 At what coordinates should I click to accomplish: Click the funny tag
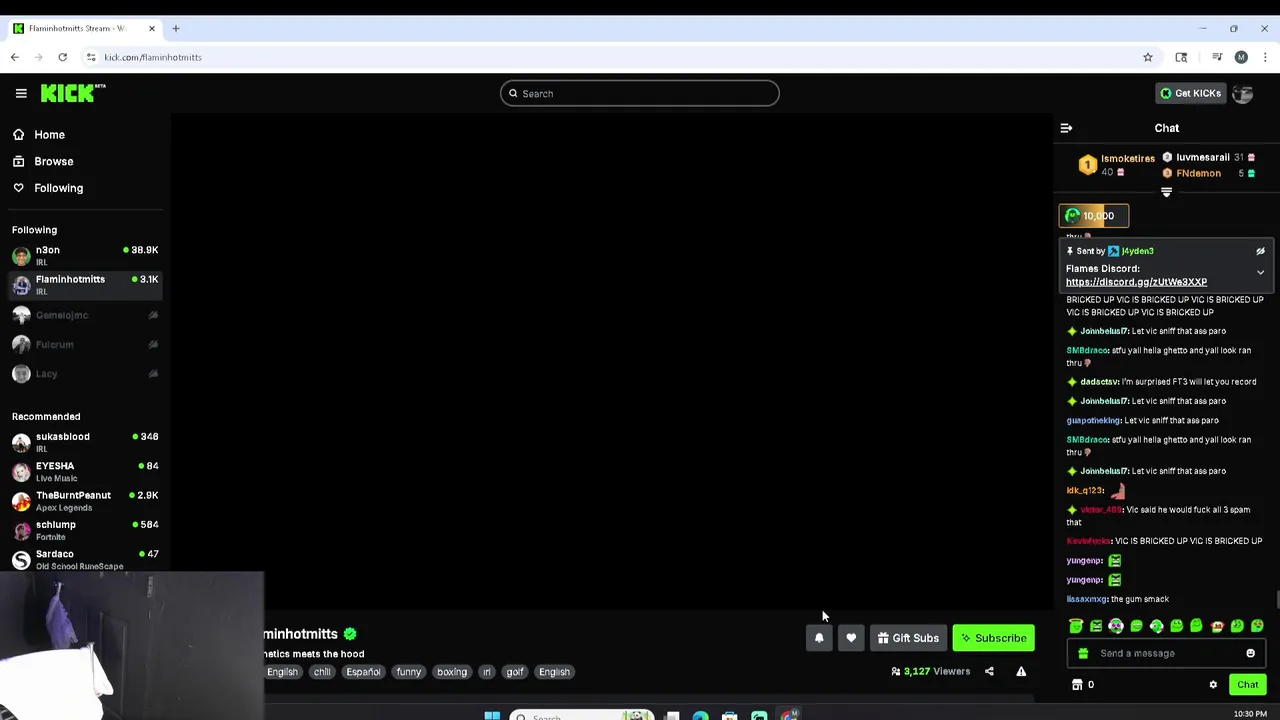(x=409, y=672)
